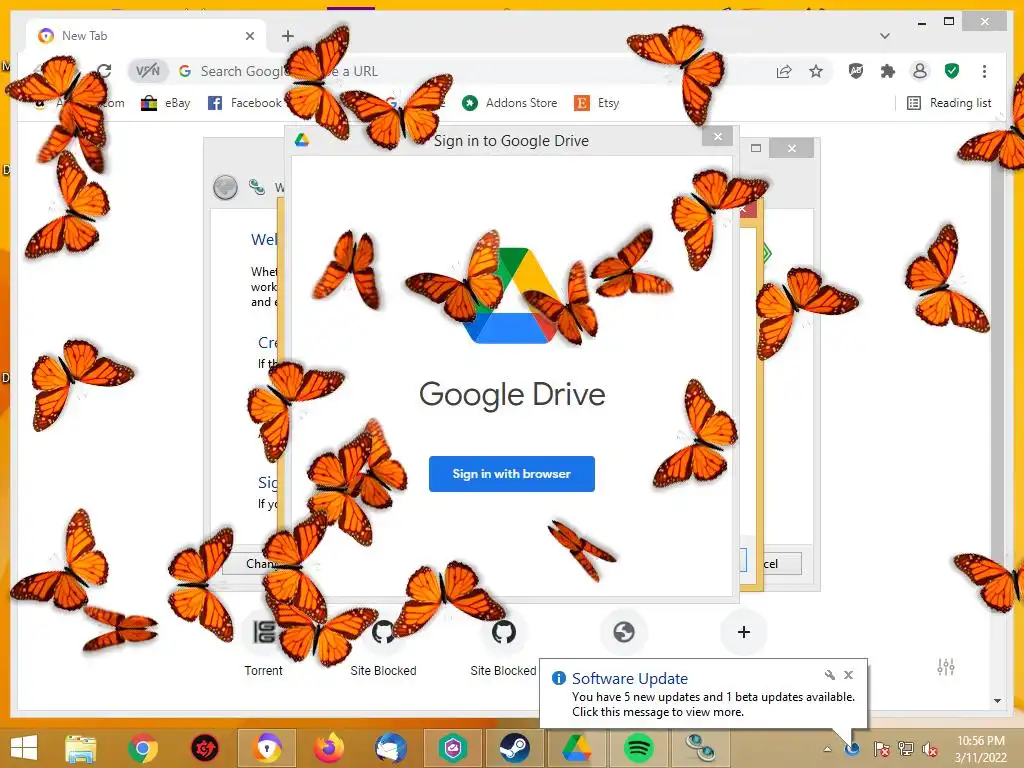Select the New Tab tab

coord(146,36)
